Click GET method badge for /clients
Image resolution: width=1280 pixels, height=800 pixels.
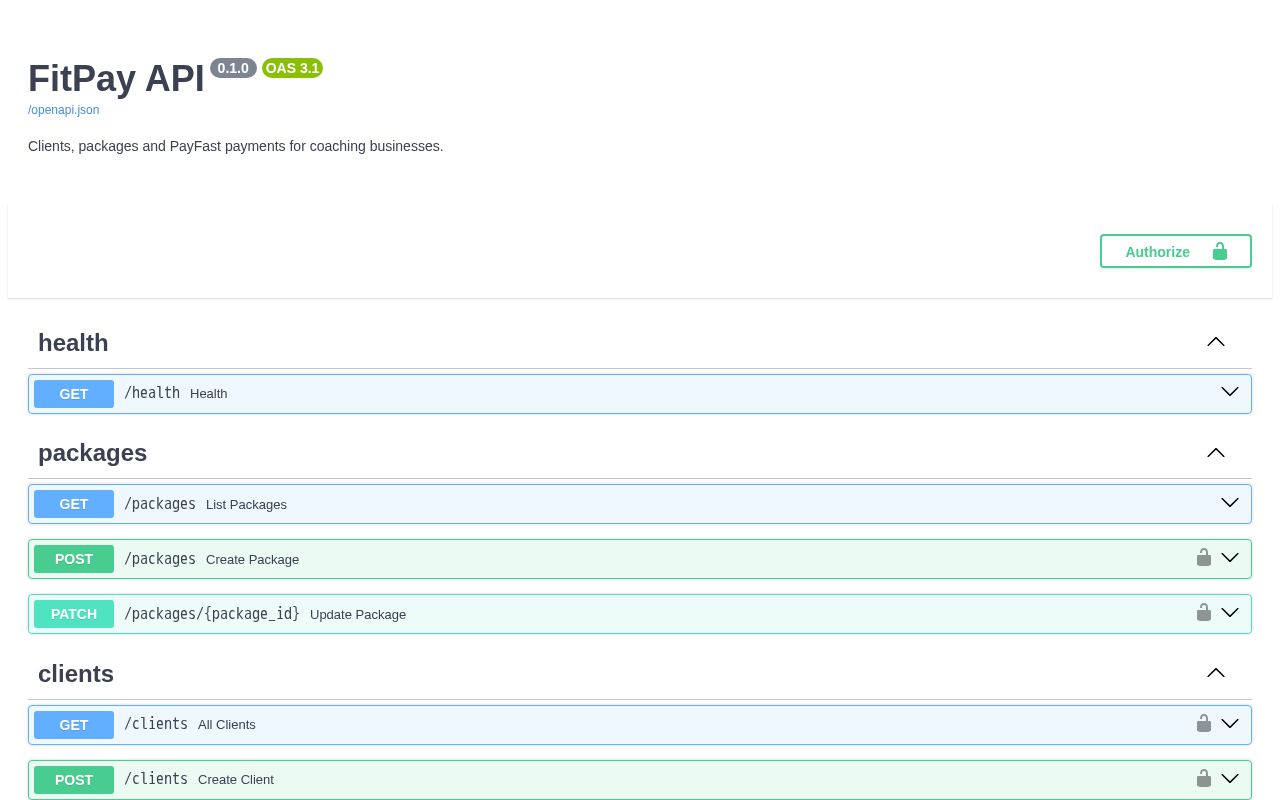tap(74, 725)
